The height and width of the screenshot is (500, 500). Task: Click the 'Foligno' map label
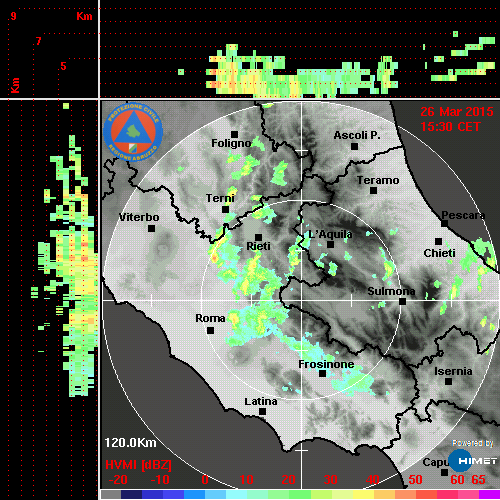click(x=231, y=143)
